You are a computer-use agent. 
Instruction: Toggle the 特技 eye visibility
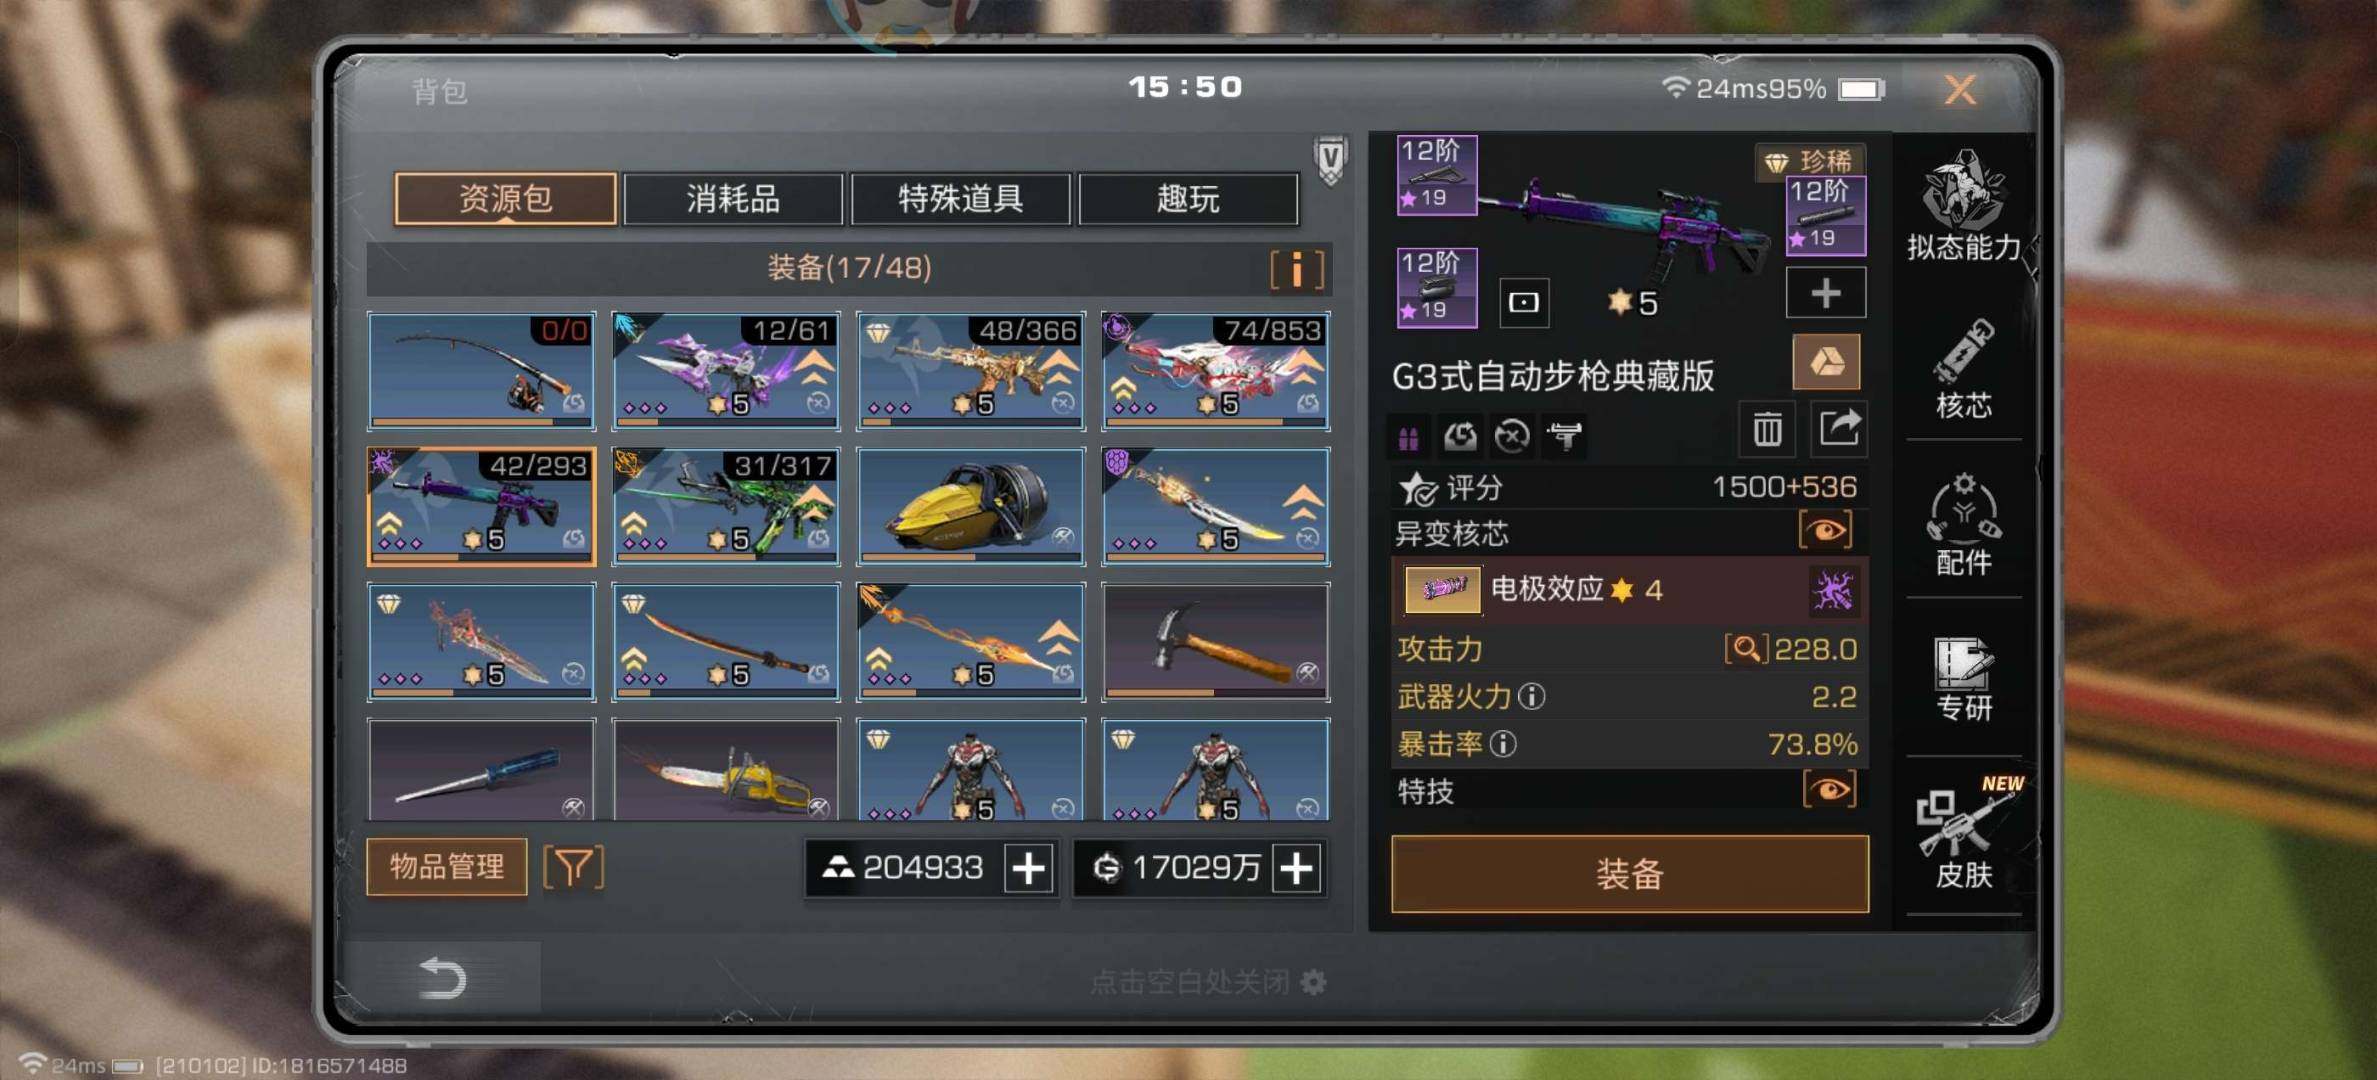[1829, 790]
